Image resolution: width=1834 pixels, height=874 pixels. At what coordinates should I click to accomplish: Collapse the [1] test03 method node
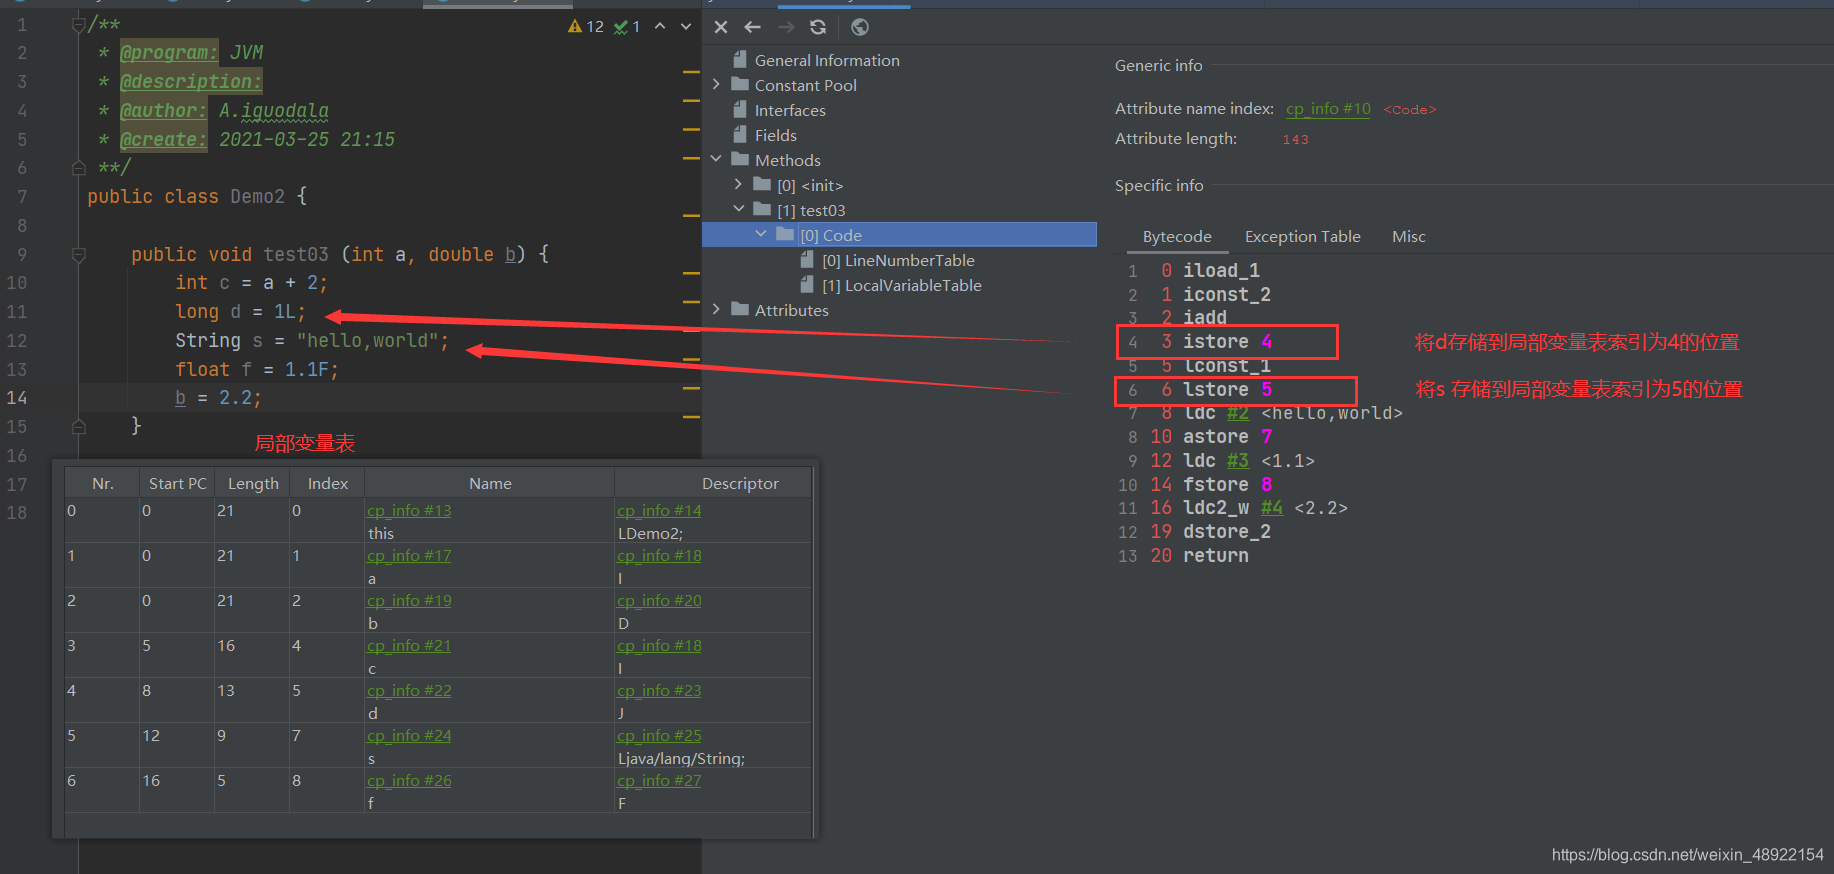click(738, 209)
